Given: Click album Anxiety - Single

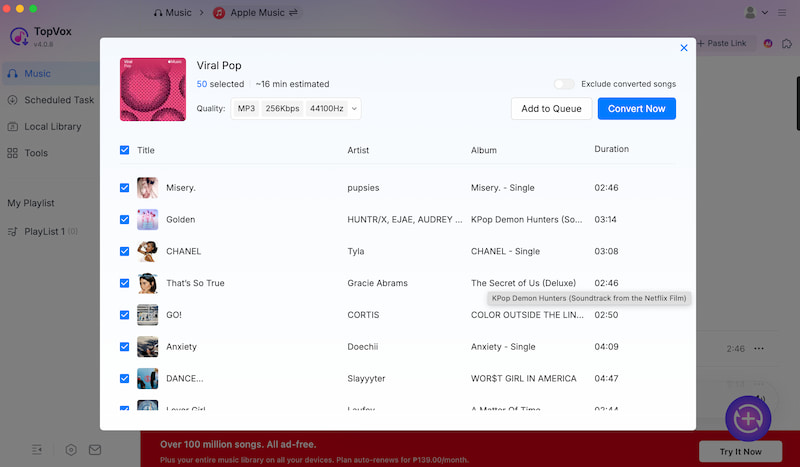Looking at the screenshot, I should pos(503,347).
